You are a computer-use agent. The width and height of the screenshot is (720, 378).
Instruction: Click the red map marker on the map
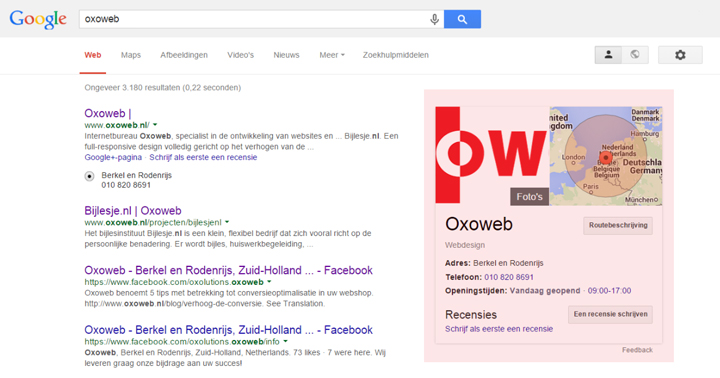coord(606,158)
